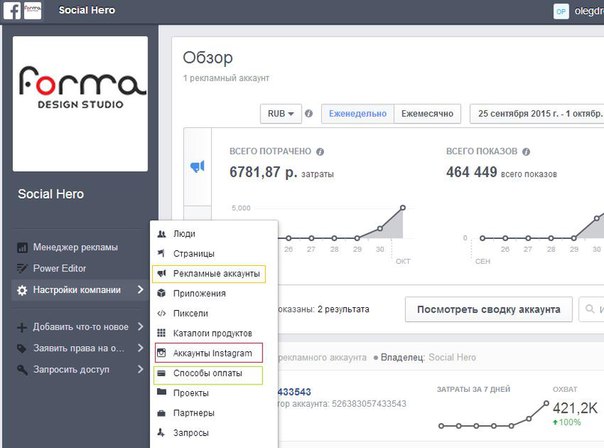Click the Люди people icon

click(161, 234)
